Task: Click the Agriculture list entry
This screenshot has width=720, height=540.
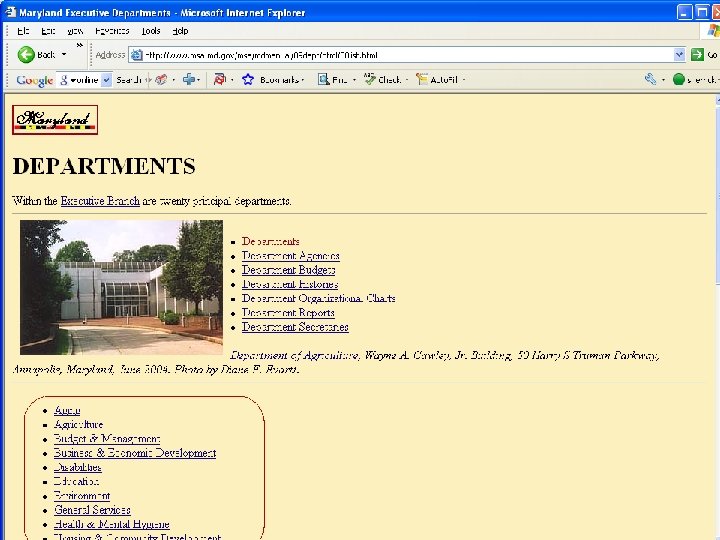Action: pyautogui.click(x=79, y=424)
